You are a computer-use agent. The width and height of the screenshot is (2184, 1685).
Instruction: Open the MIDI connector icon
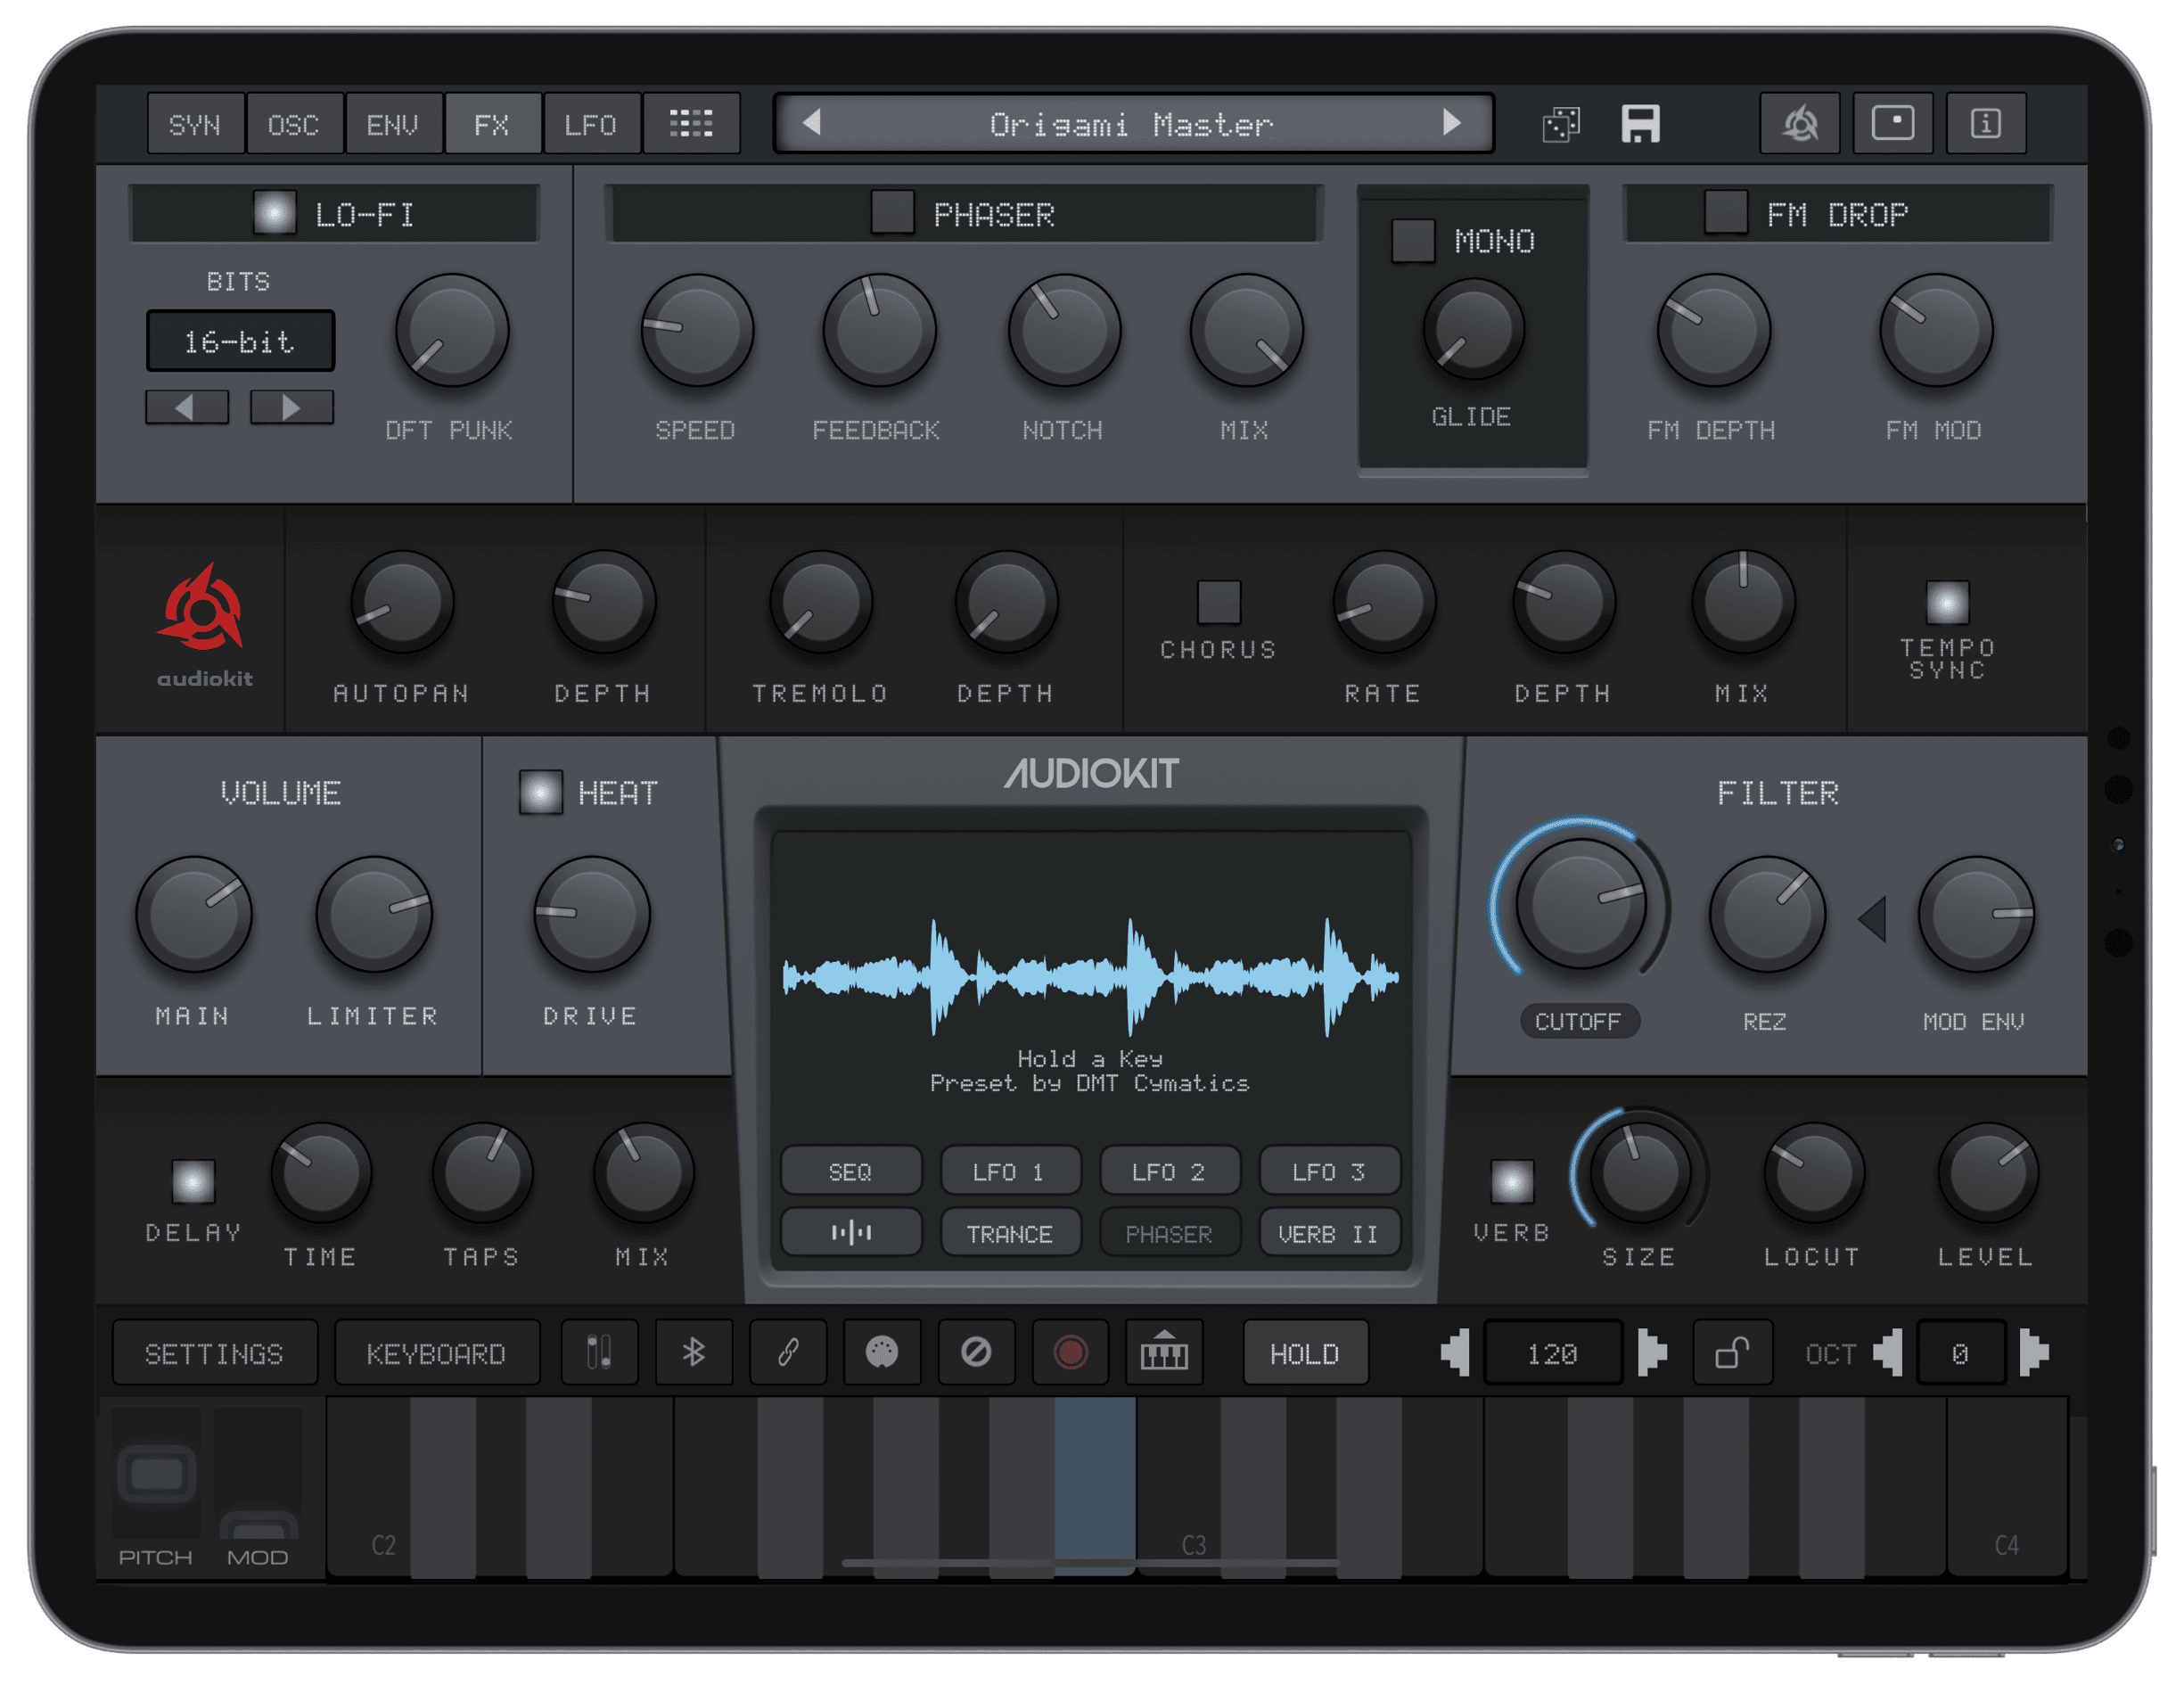point(882,1353)
